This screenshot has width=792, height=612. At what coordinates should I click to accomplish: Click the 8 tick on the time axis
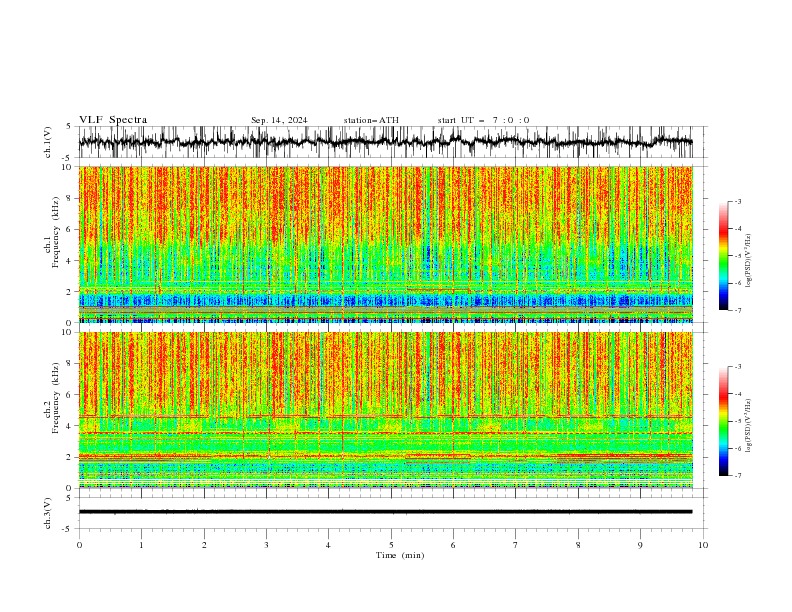pyautogui.click(x=578, y=545)
